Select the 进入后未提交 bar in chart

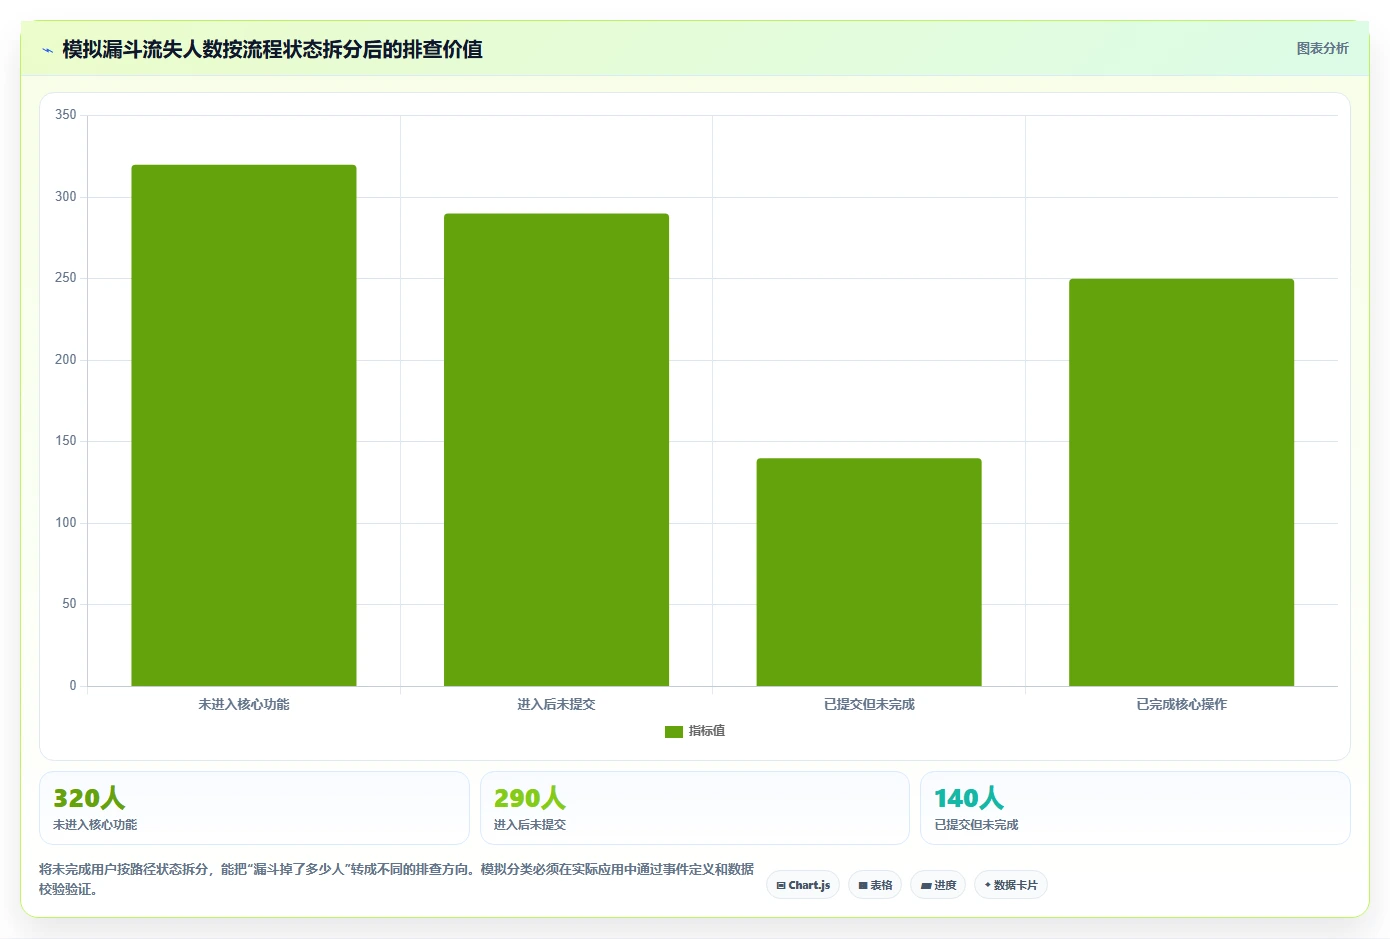(556, 449)
